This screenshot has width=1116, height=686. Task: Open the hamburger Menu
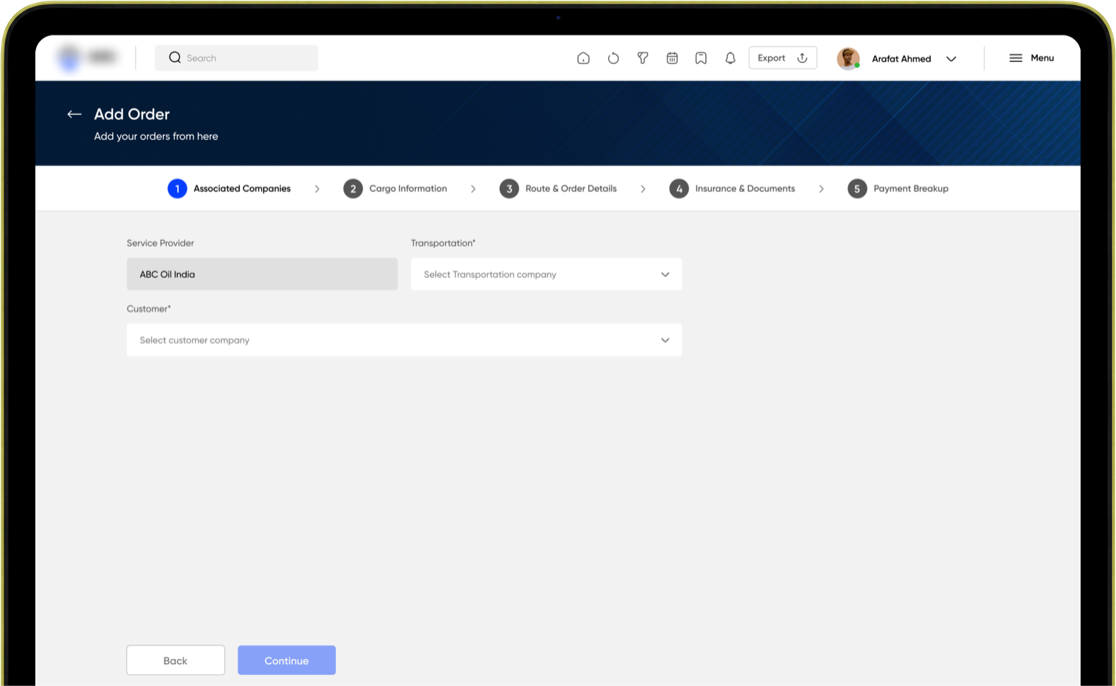pyautogui.click(x=1031, y=58)
